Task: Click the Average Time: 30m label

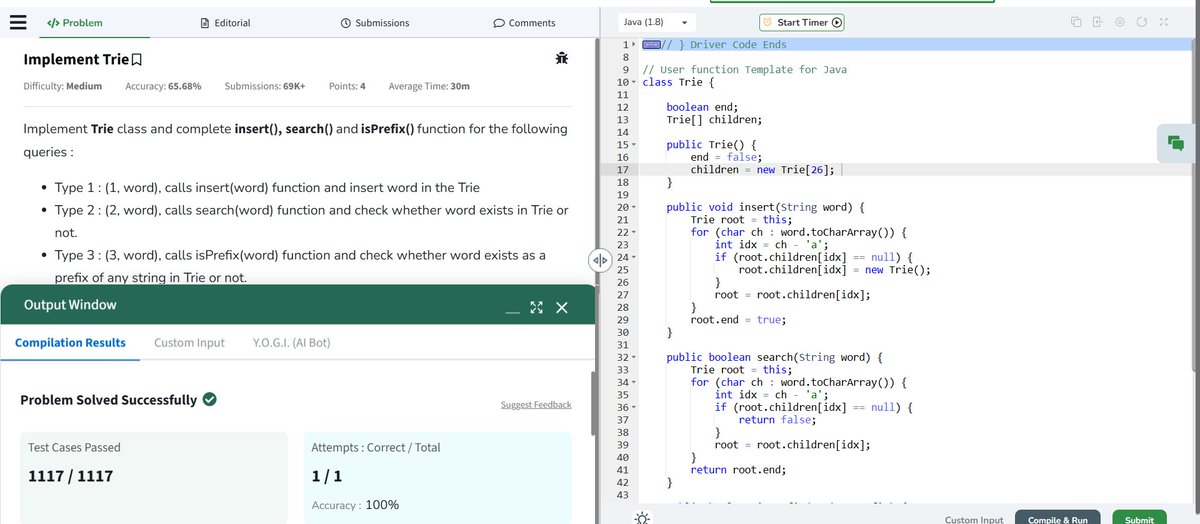Action: [429, 86]
